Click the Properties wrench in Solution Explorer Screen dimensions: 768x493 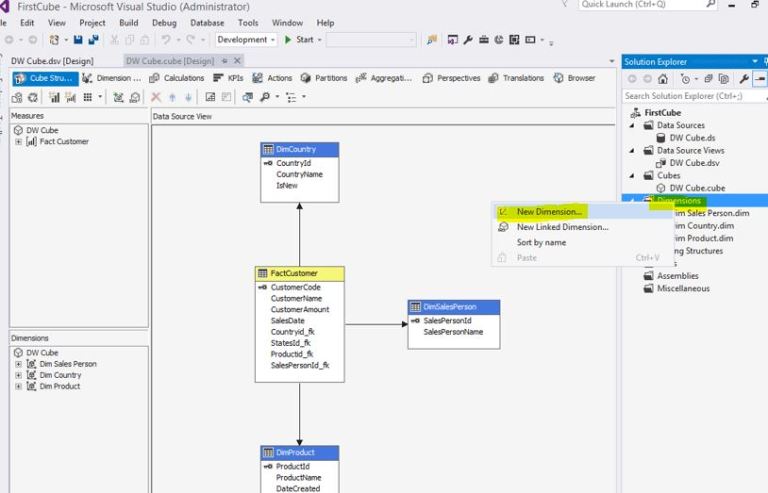tap(744, 79)
